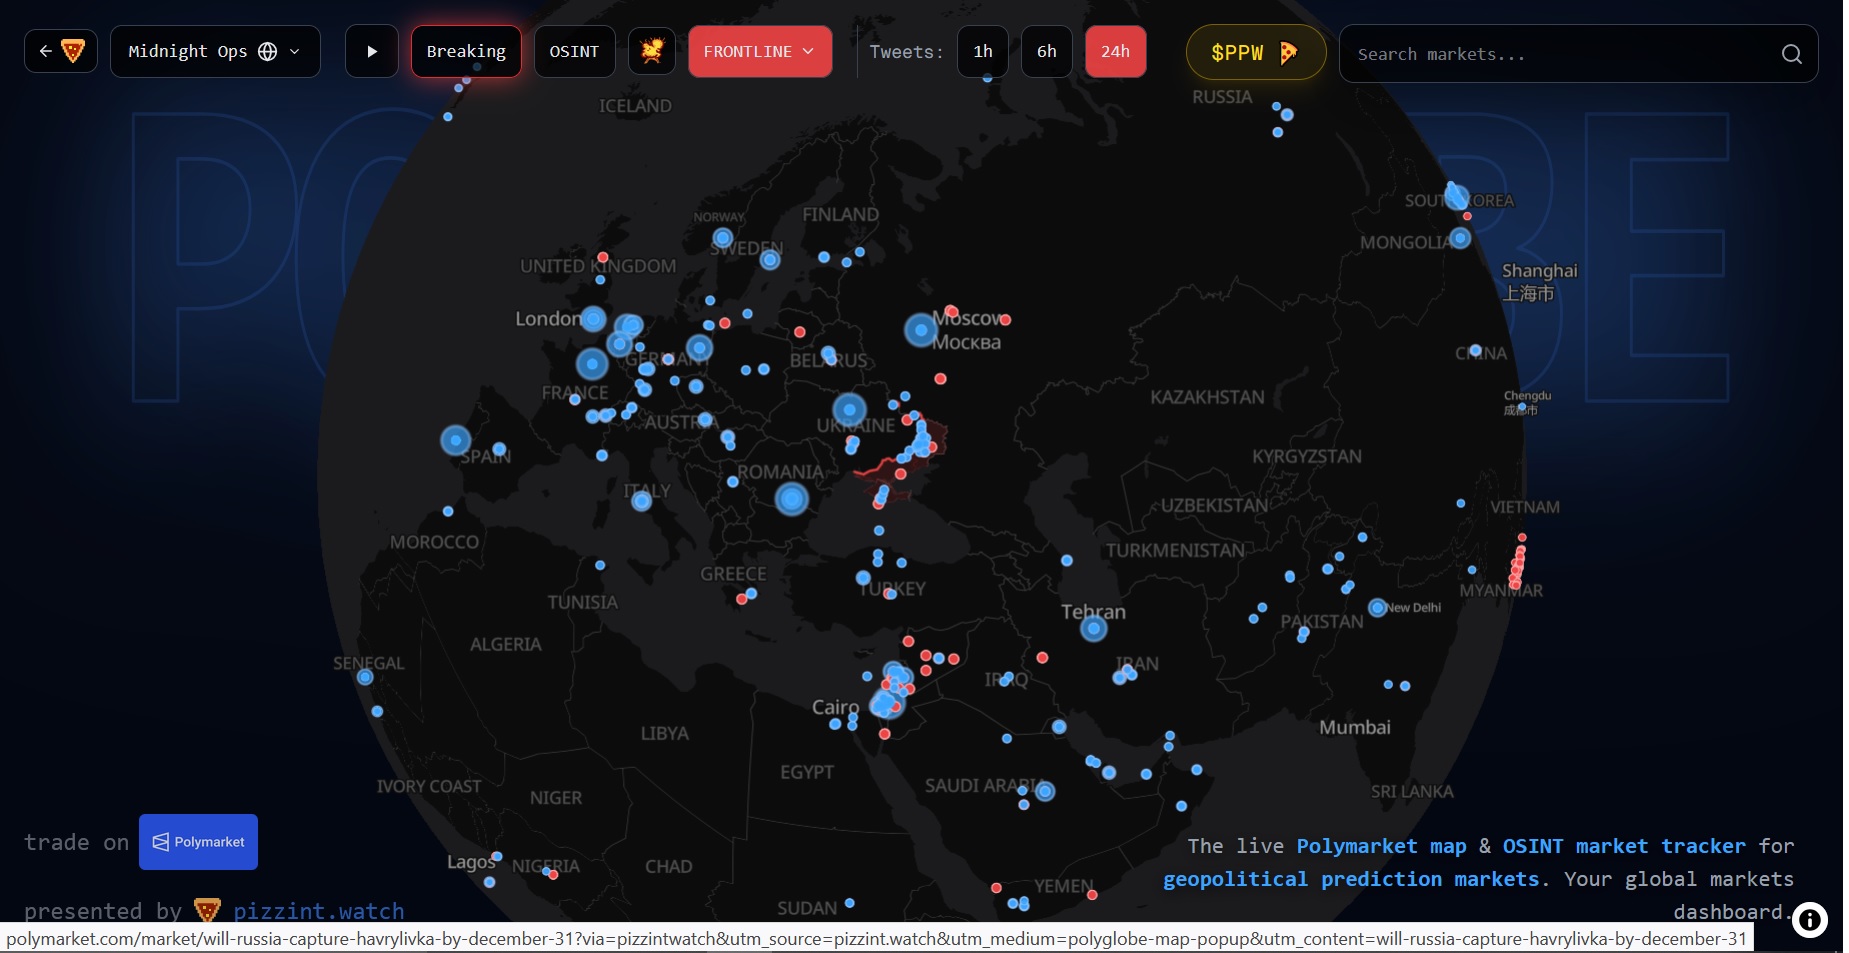The height and width of the screenshot is (953, 1849).
Task: Follow the pizzint.watch link
Action: tap(318, 911)
